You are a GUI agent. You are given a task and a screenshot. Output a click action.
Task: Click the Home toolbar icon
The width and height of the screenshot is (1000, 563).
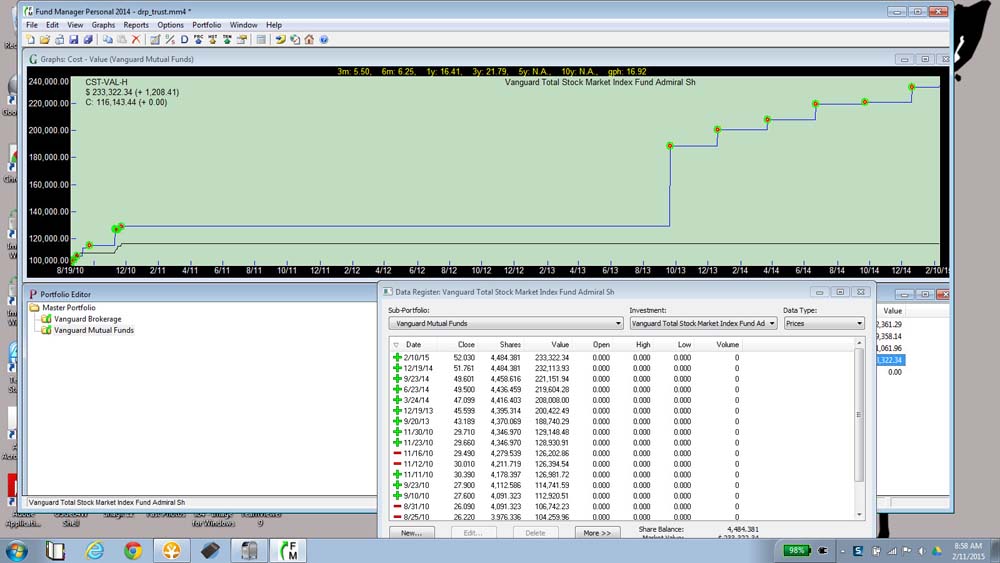click(x=309, y=40)
